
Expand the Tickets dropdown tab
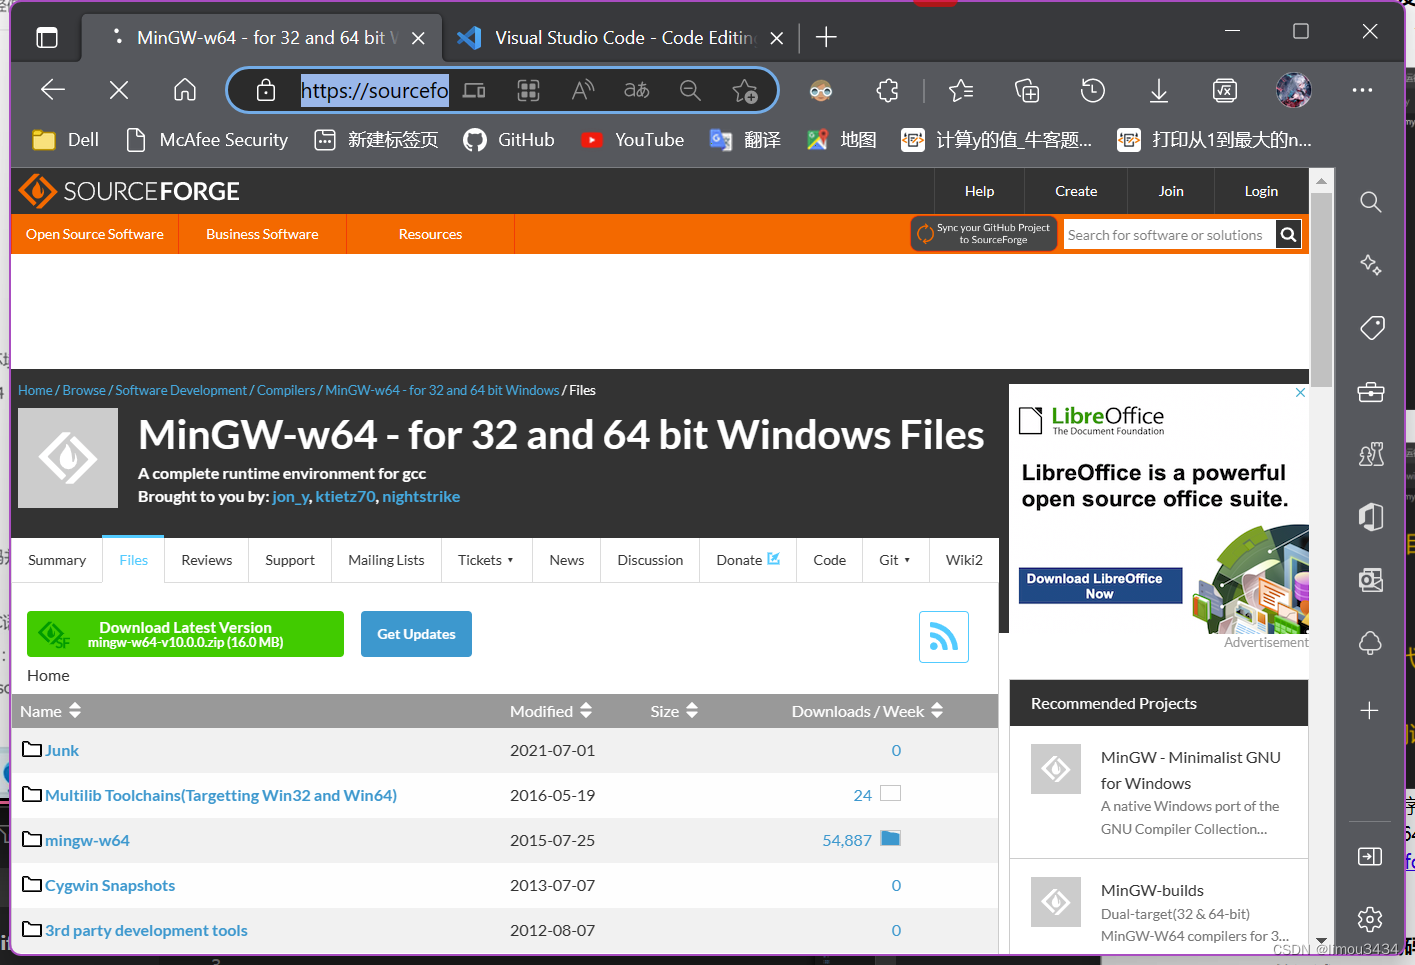pos(486,560)
